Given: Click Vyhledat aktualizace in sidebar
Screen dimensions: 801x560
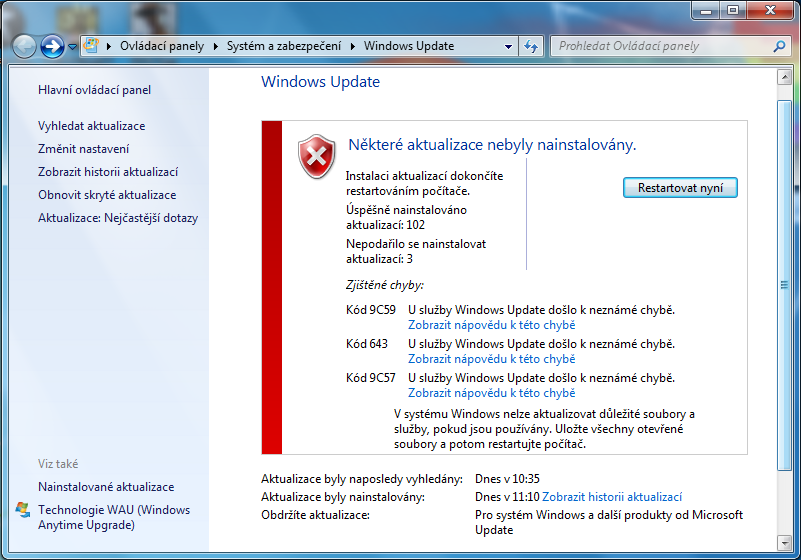Looking at the screenshot, I should (91, 126).
